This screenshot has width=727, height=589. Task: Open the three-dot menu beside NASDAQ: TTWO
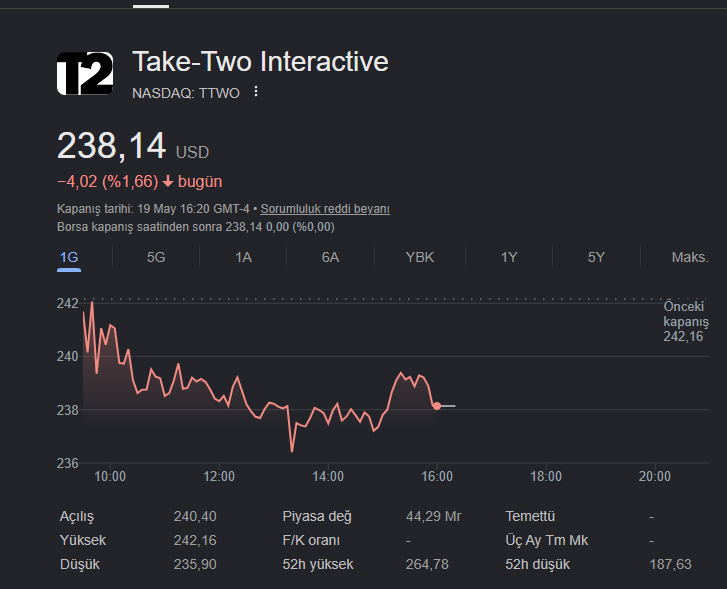coord(255,92)
